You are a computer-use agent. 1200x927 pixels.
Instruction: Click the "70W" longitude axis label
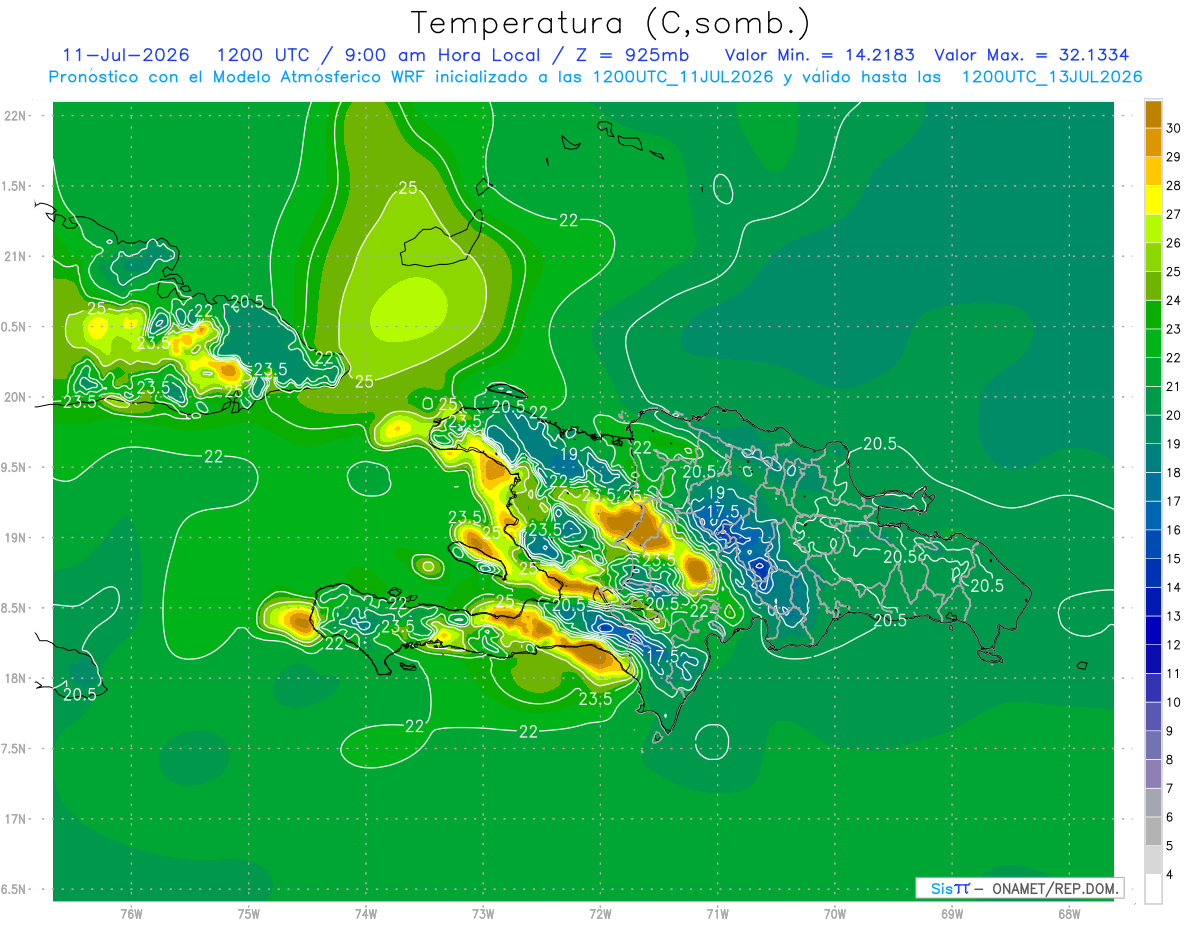[835, 913]
